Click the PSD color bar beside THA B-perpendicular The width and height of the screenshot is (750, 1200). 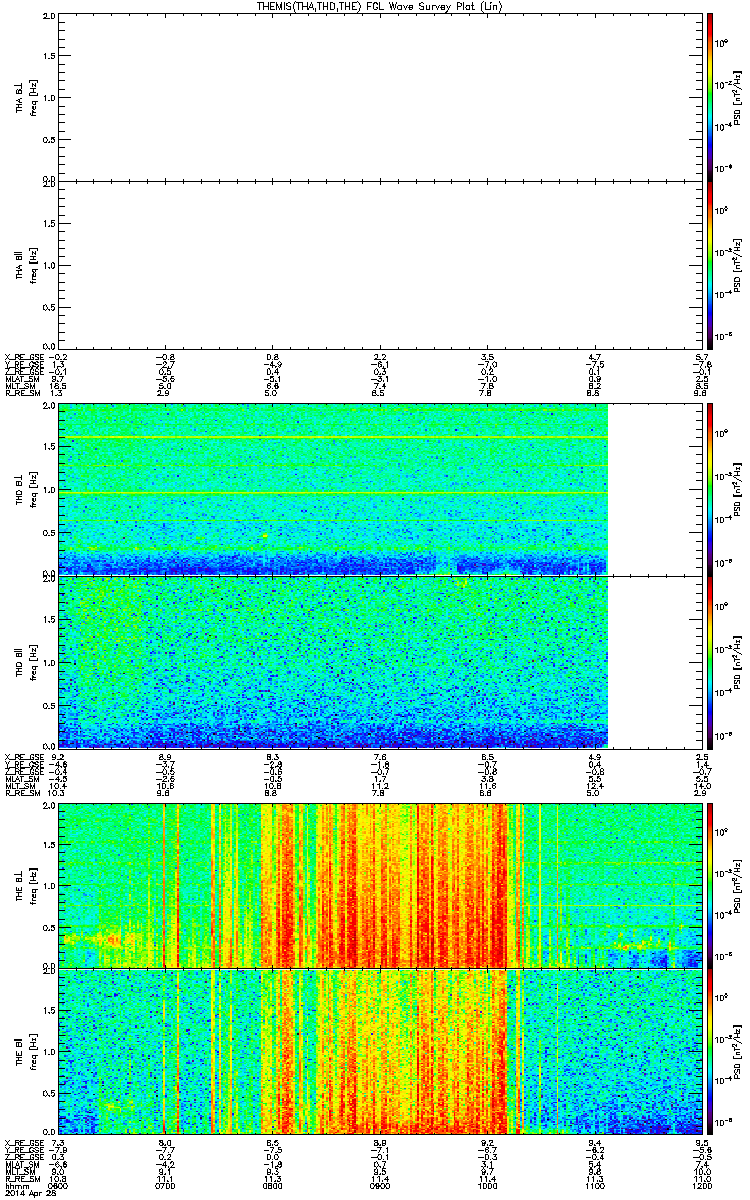[x=710, y=96]
